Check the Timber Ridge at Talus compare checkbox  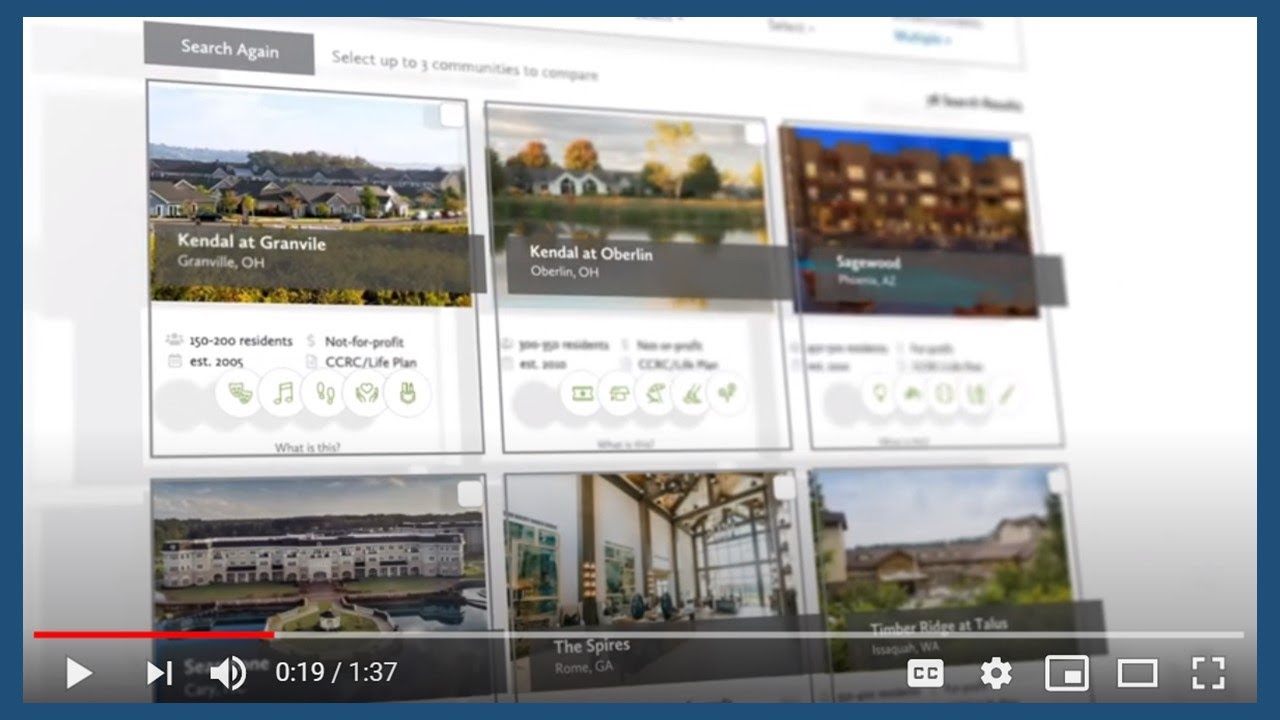(x=1057, y=481)
